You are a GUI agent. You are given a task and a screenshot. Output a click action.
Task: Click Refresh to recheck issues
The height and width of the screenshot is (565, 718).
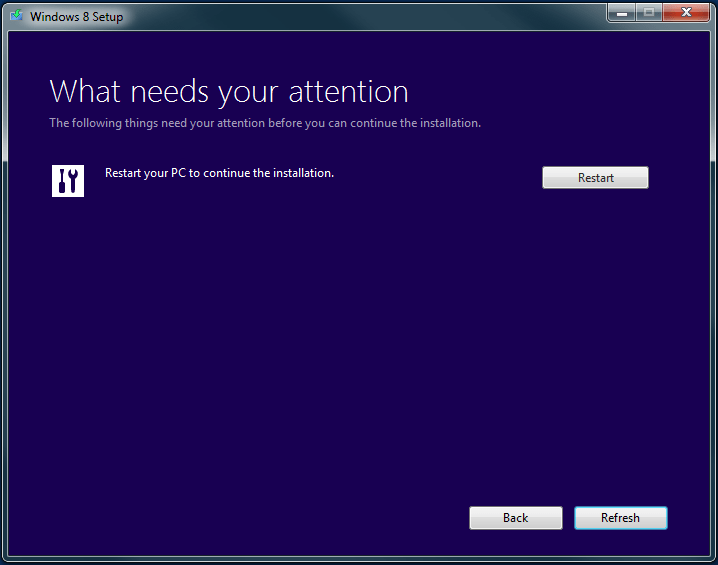(x=620, y=518)
